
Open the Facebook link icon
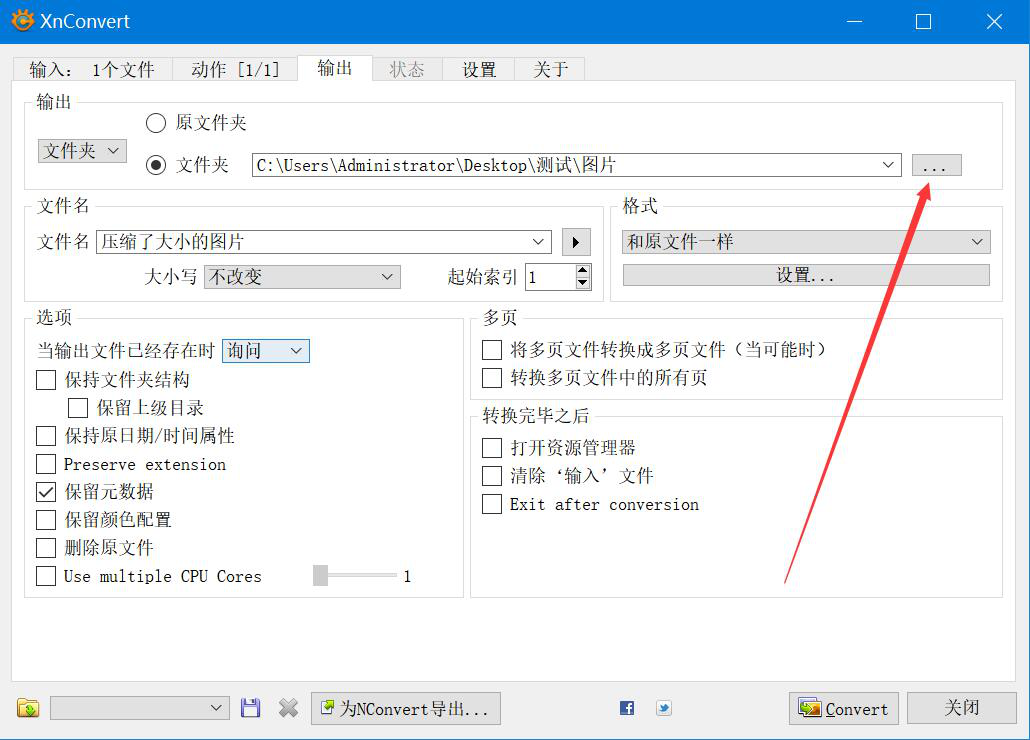click(x=627, y=708)
